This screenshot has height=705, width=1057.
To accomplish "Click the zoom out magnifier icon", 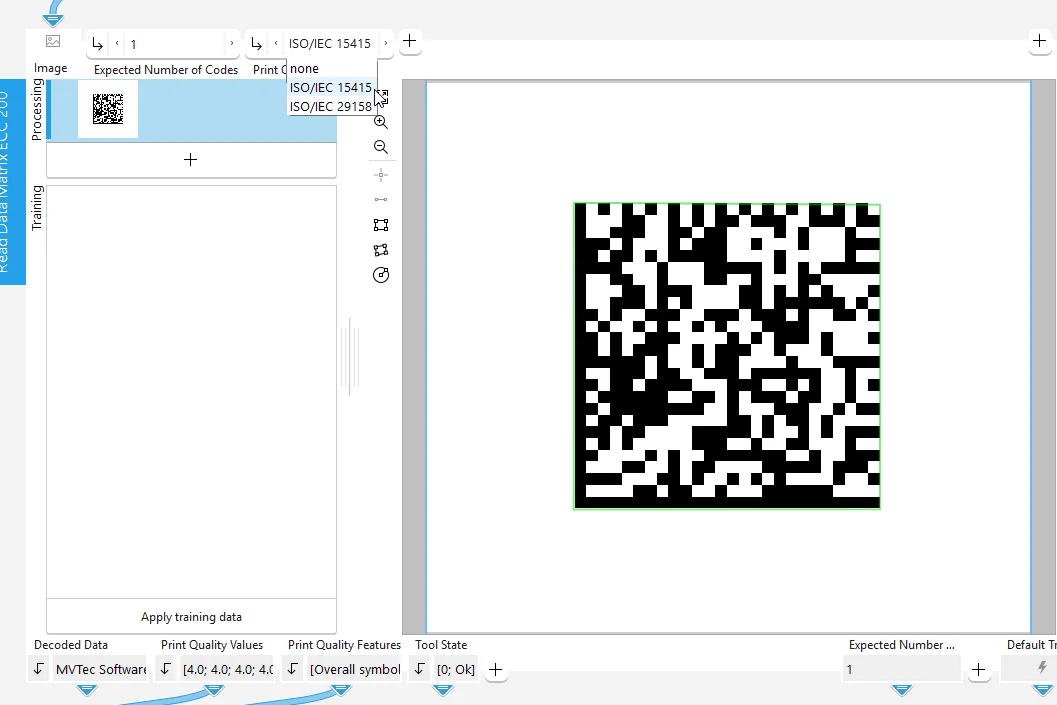I will 380,147.
